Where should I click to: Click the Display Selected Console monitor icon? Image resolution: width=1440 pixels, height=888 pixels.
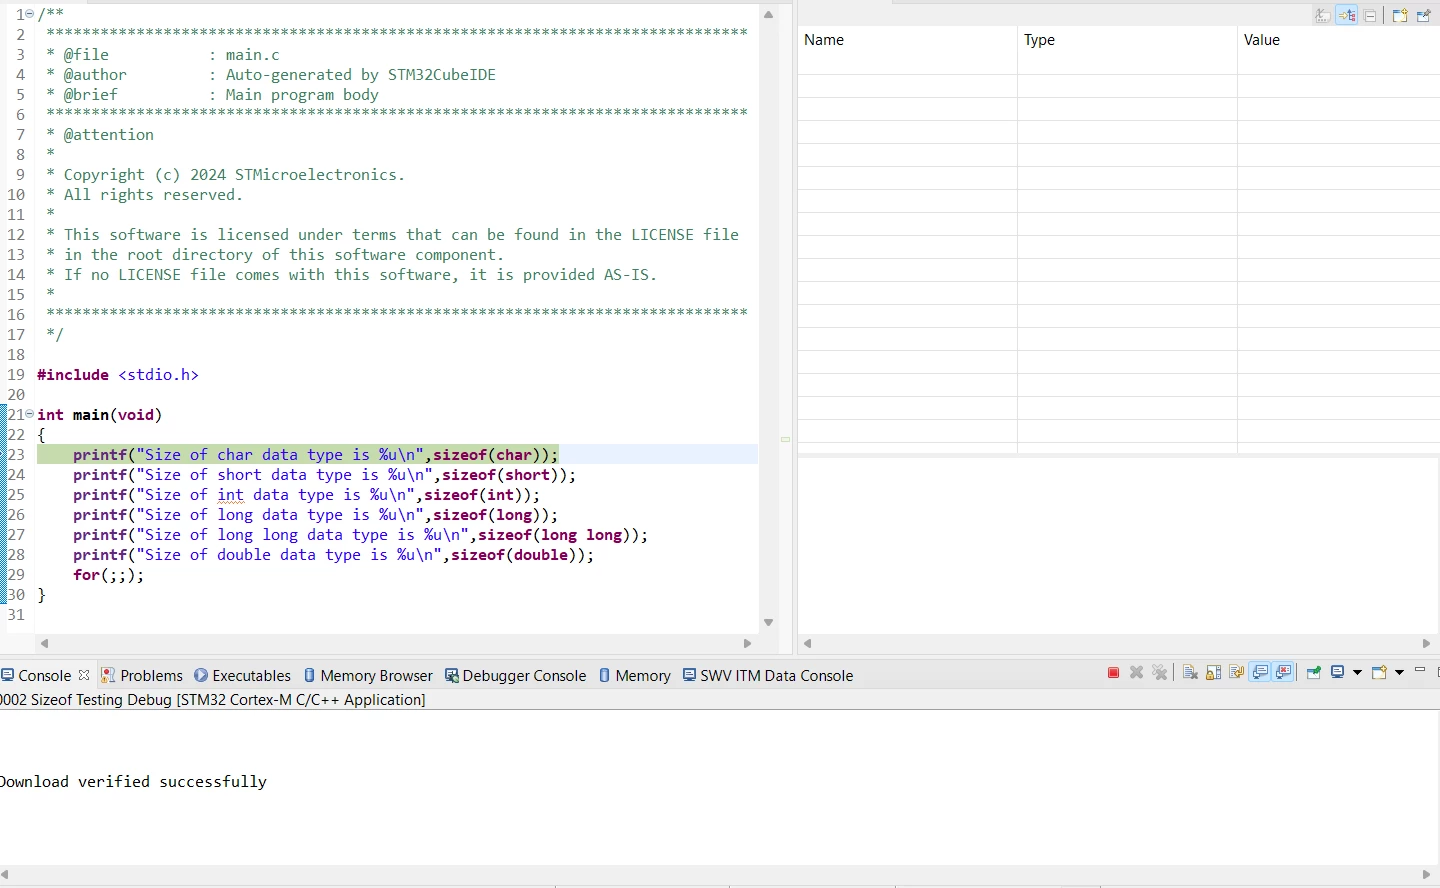point(1338,673)
